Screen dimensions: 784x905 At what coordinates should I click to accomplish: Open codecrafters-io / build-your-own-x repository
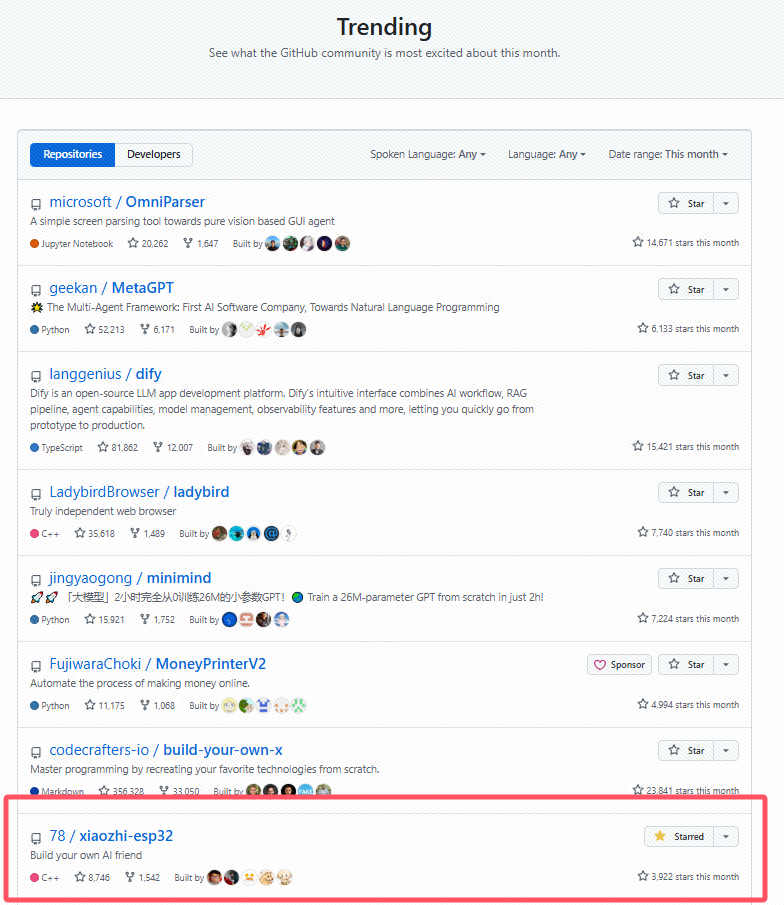click(166, 750)
